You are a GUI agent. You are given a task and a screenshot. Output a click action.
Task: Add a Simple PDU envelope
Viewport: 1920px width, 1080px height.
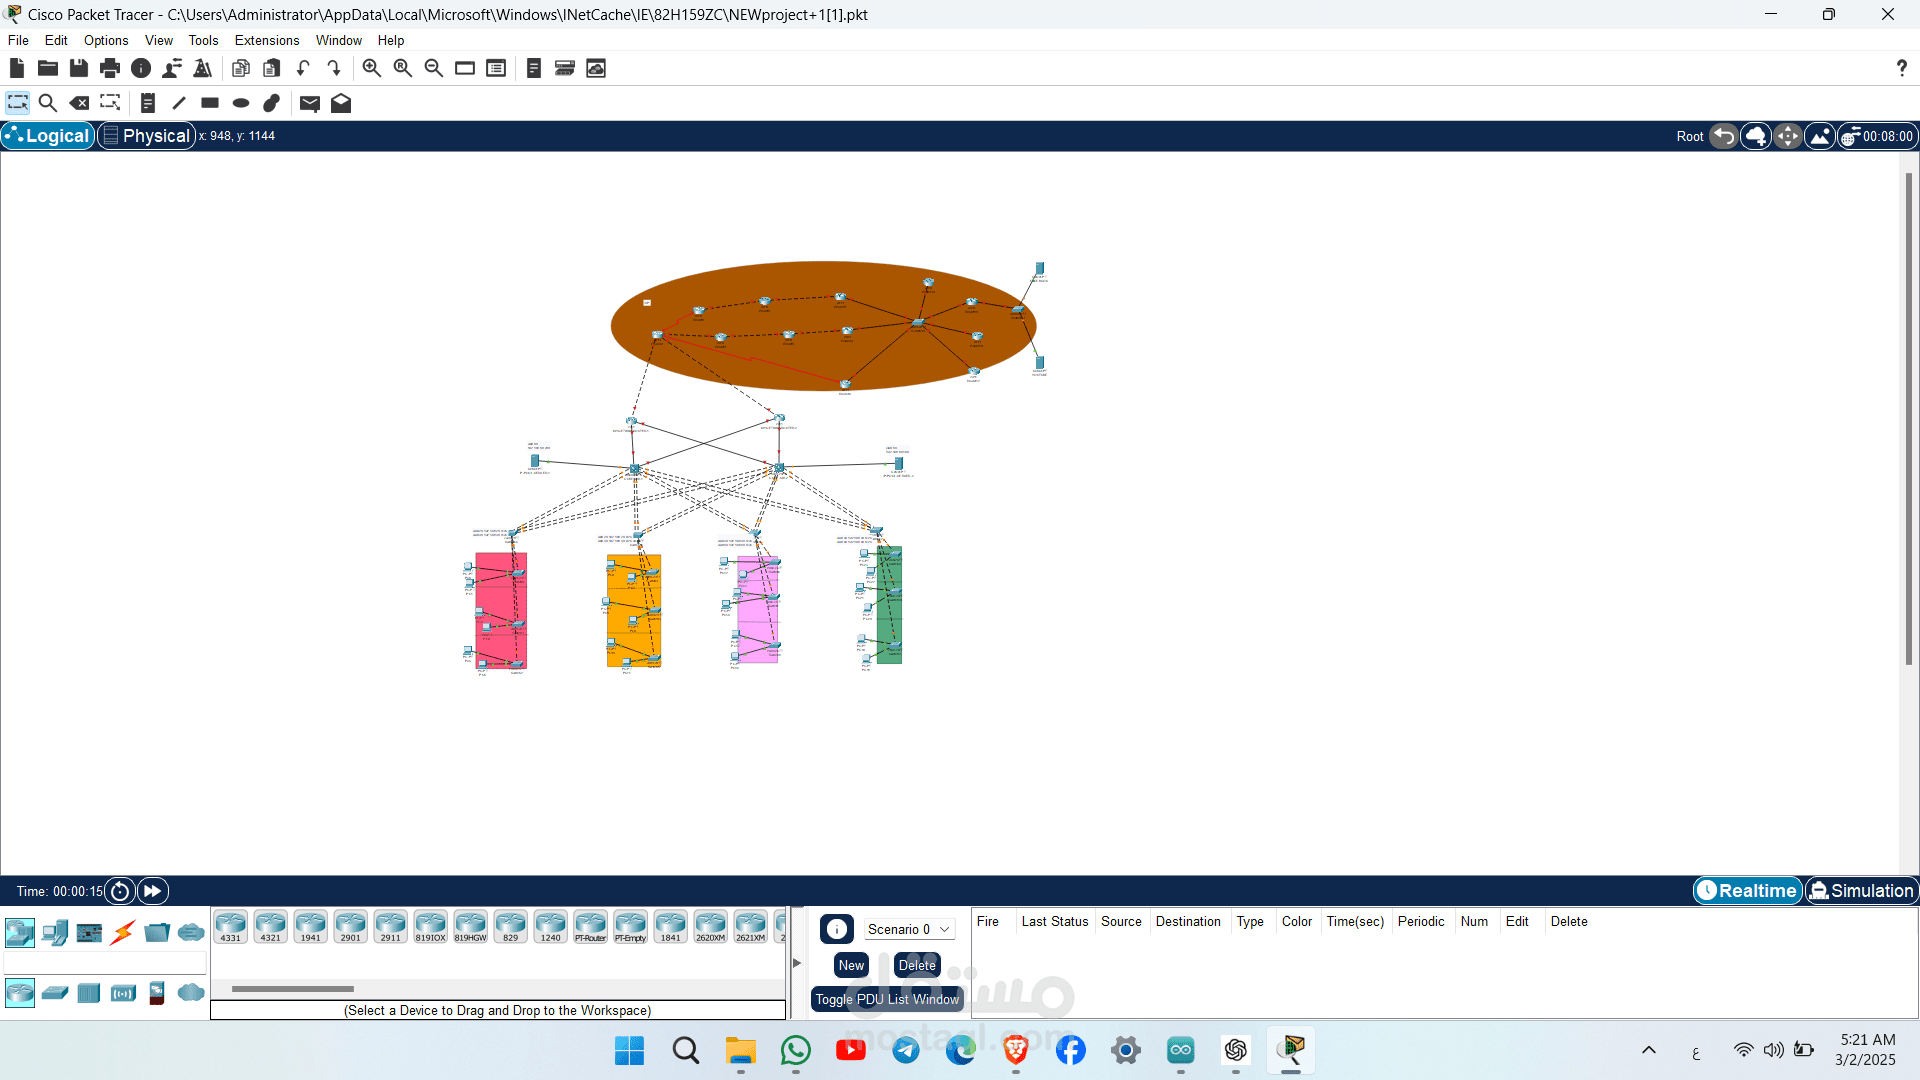click(x=310, y=103)
